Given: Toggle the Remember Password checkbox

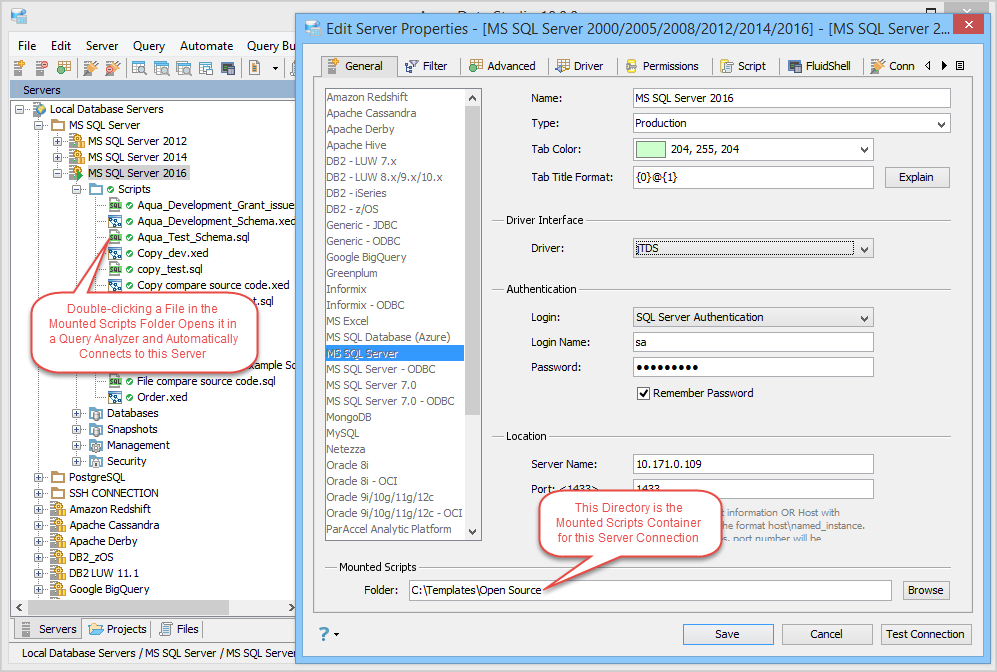Looking at the screenshot, I should [x=643, y=394].
